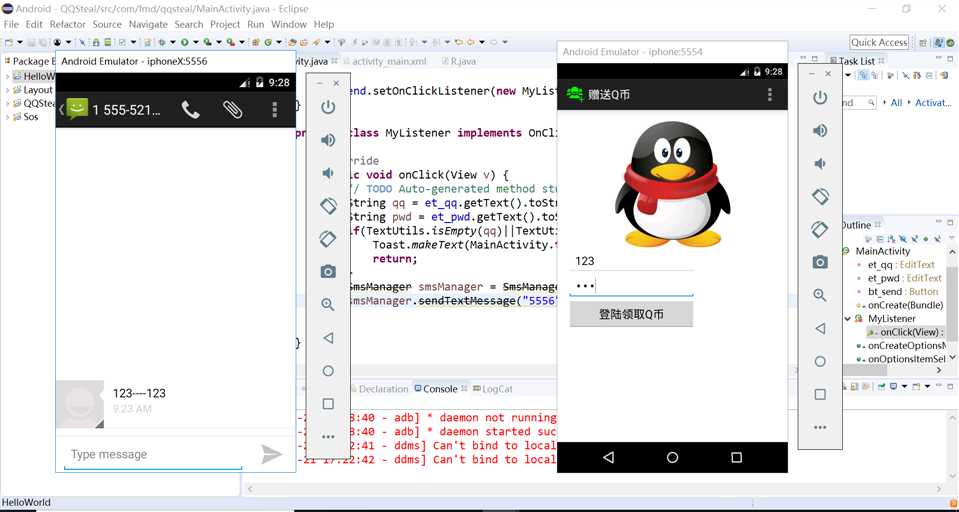Click the QQ number field showing 123
Screen dimensions: 959x512
pyautogui.click(x=631, y=261)
